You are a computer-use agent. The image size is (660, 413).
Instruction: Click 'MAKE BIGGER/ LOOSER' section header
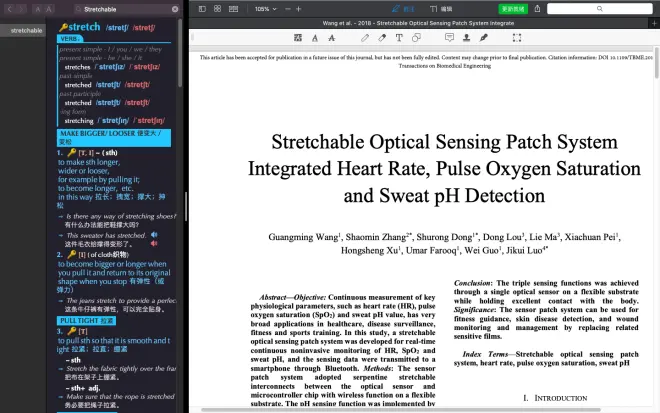coord(114,138)
